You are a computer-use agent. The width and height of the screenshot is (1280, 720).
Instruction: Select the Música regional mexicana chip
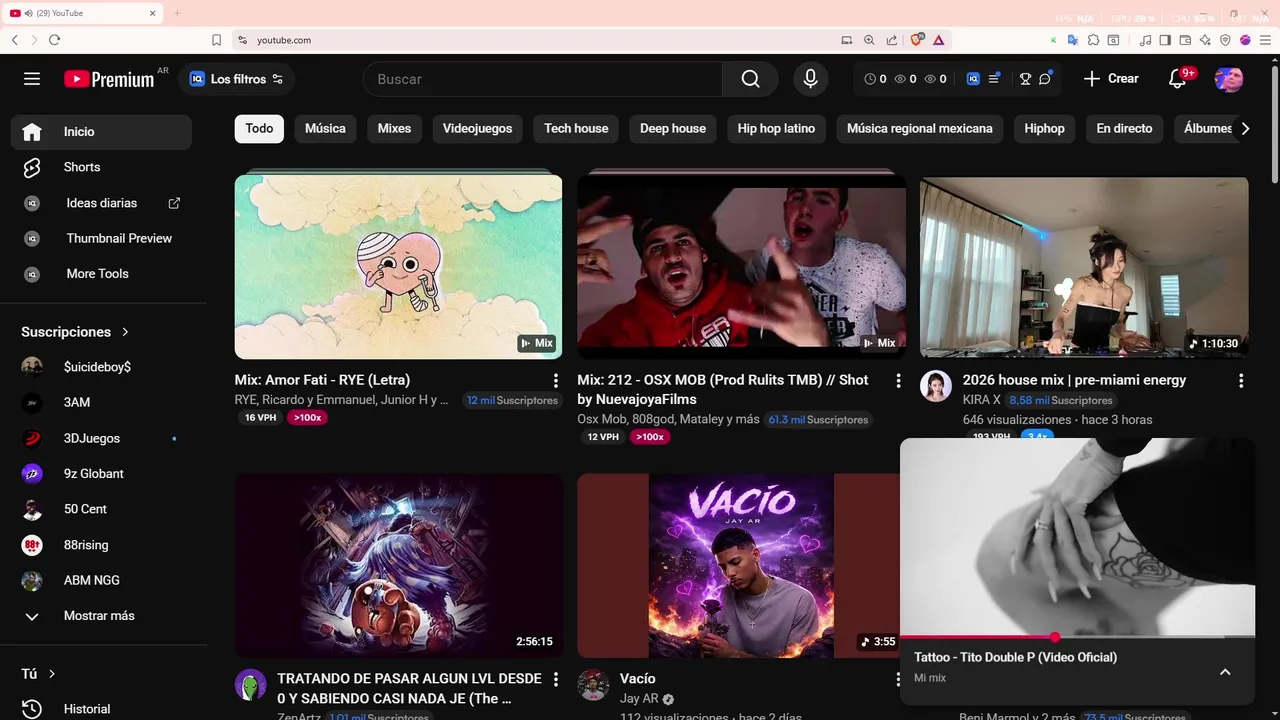click(x=920, y=128)
